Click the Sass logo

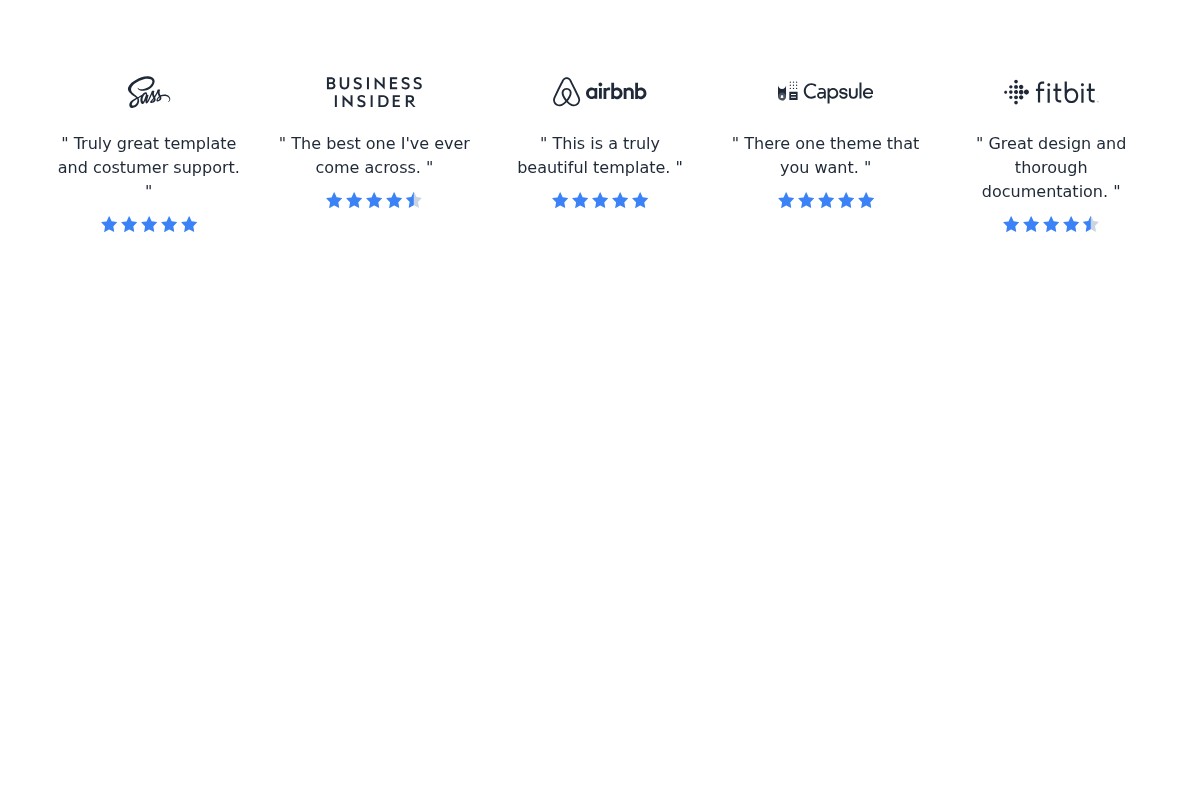click(x=149, y=92)
